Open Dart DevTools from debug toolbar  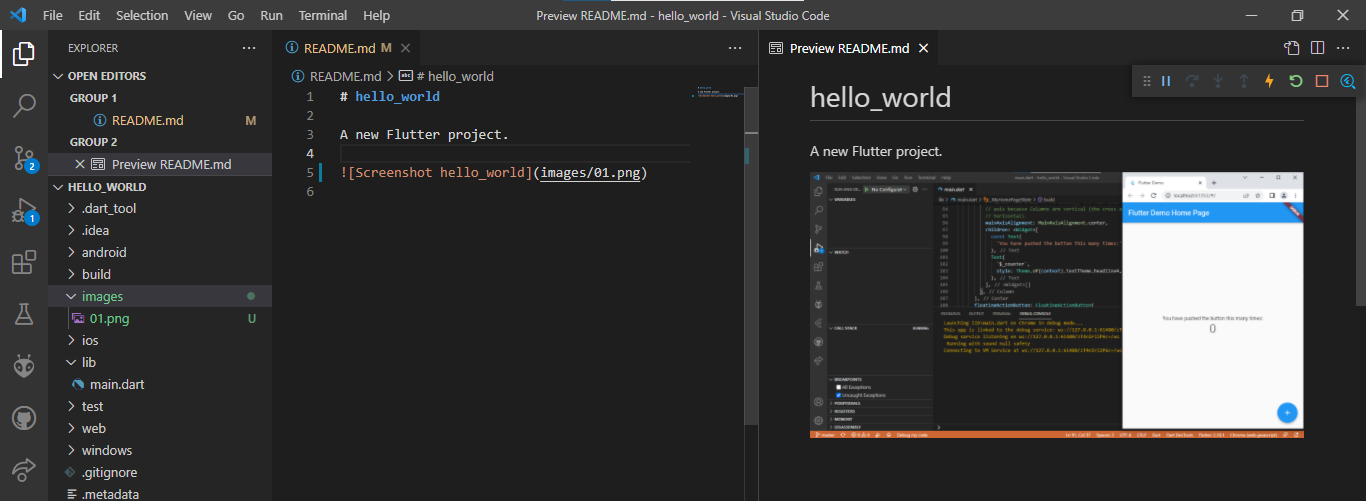1347,81
